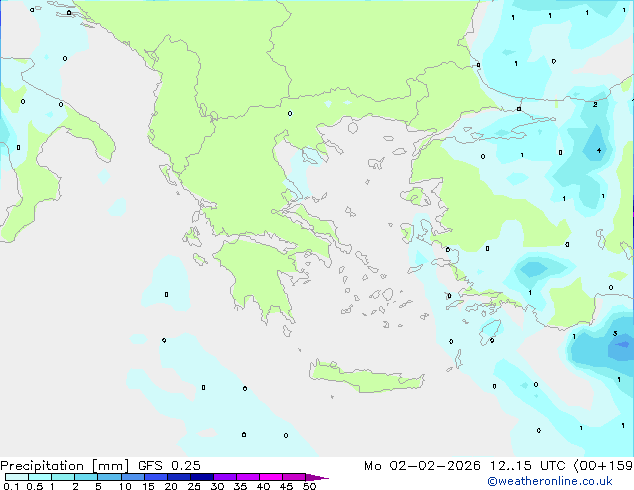The width and height of the screenshot is (634, 490).
Task: Click the '20' legend scale label
Action: [171, 486]
